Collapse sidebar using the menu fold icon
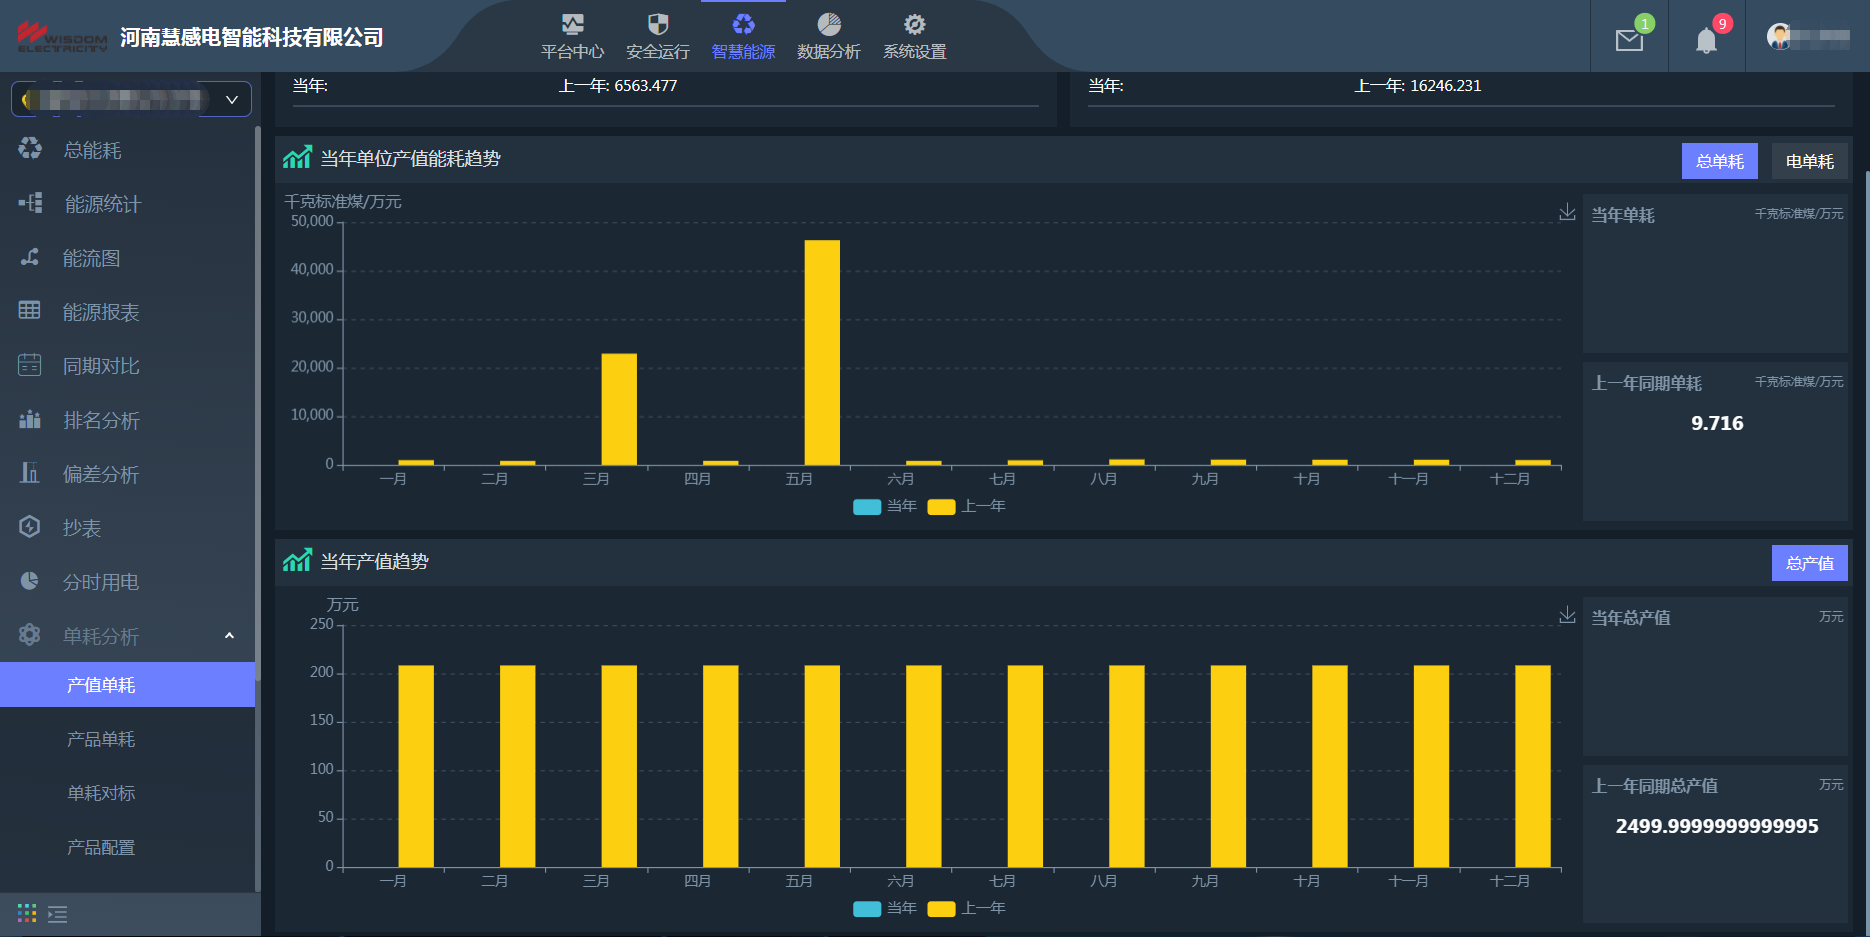Image resolution: width=1870 pixels, height=937 pixels. (x=58, y=914)
